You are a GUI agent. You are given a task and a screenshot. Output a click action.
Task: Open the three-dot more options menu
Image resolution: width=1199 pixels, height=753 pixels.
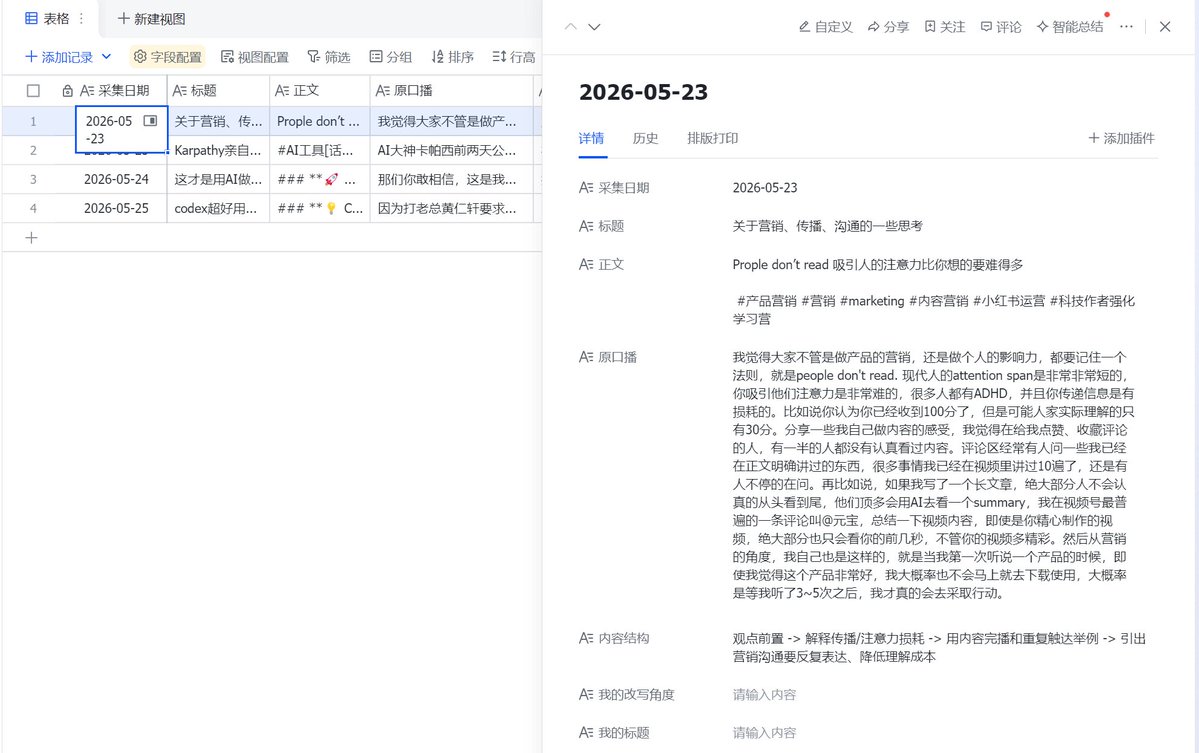[1126, 27]
